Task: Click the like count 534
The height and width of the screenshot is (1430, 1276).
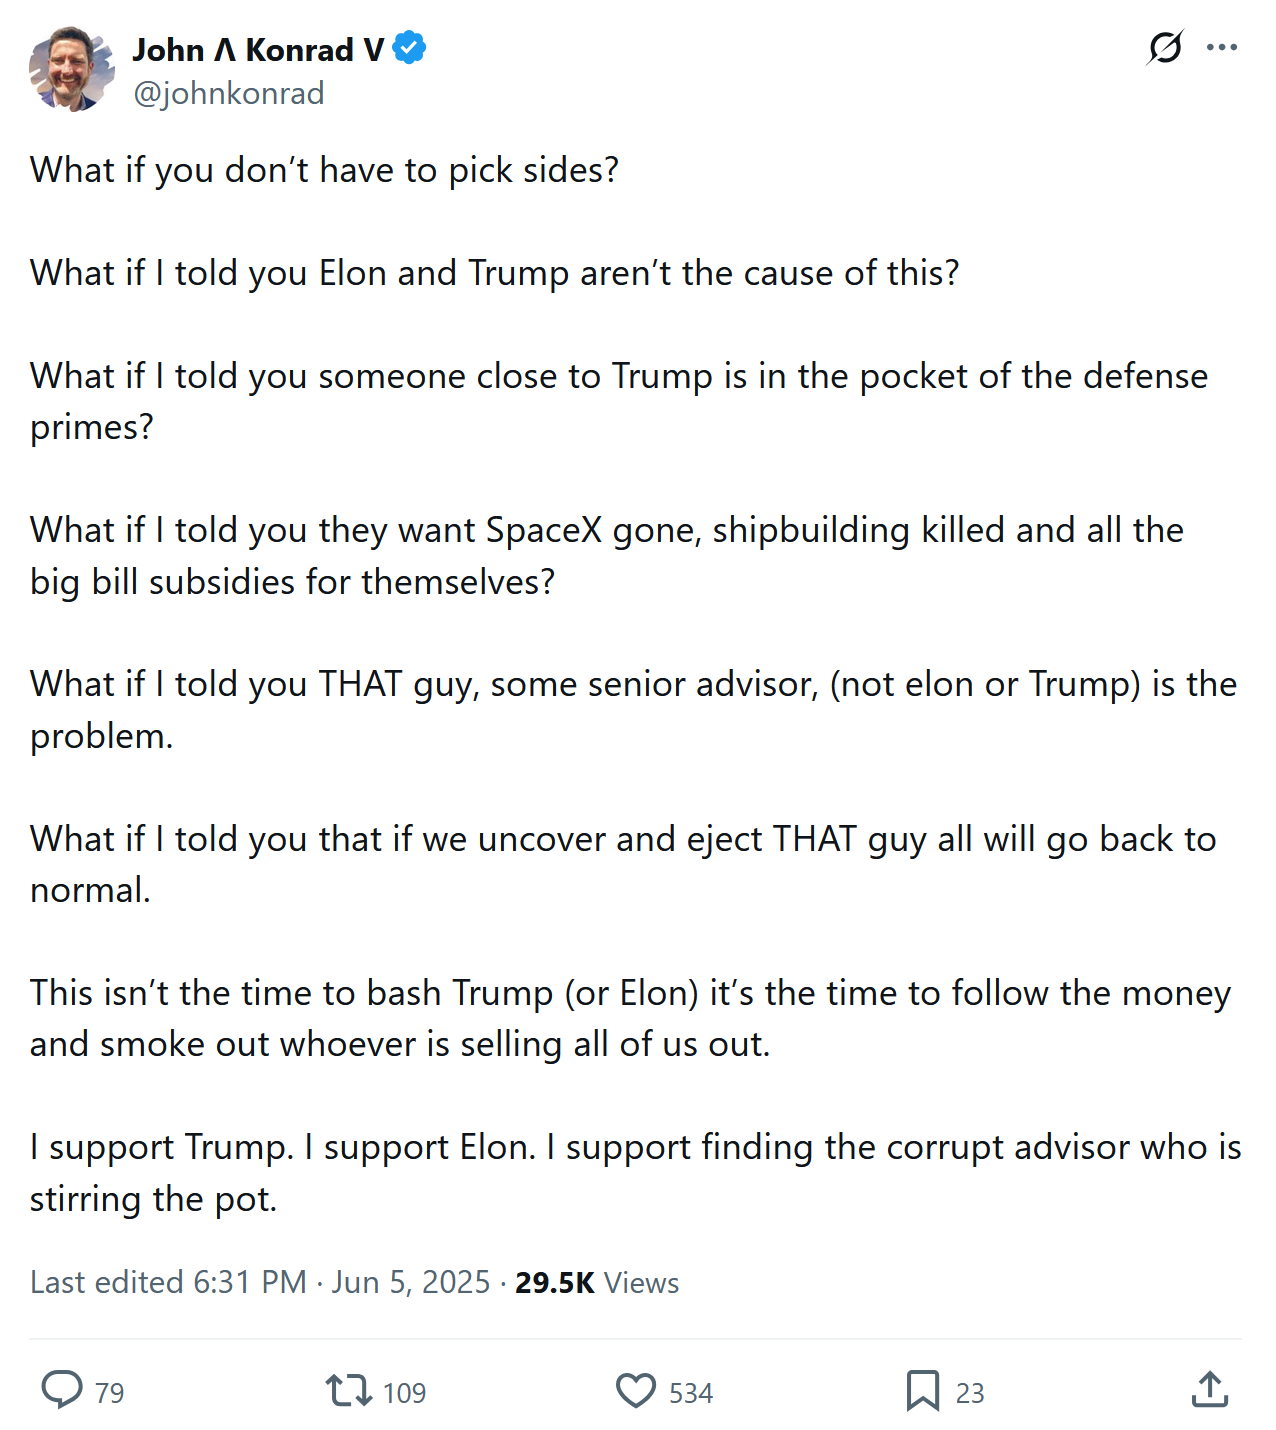Action: pos(691,1393)
